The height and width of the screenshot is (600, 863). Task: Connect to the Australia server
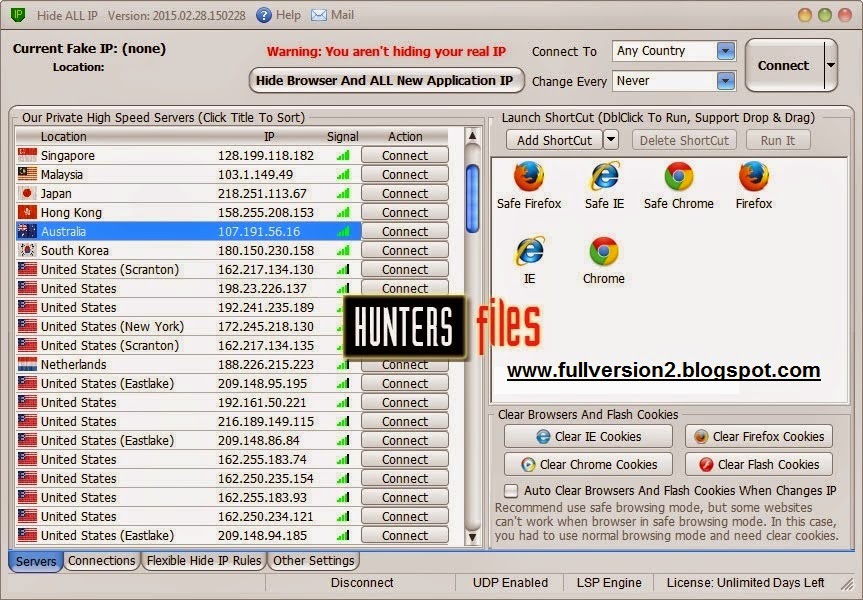point(405,232)
